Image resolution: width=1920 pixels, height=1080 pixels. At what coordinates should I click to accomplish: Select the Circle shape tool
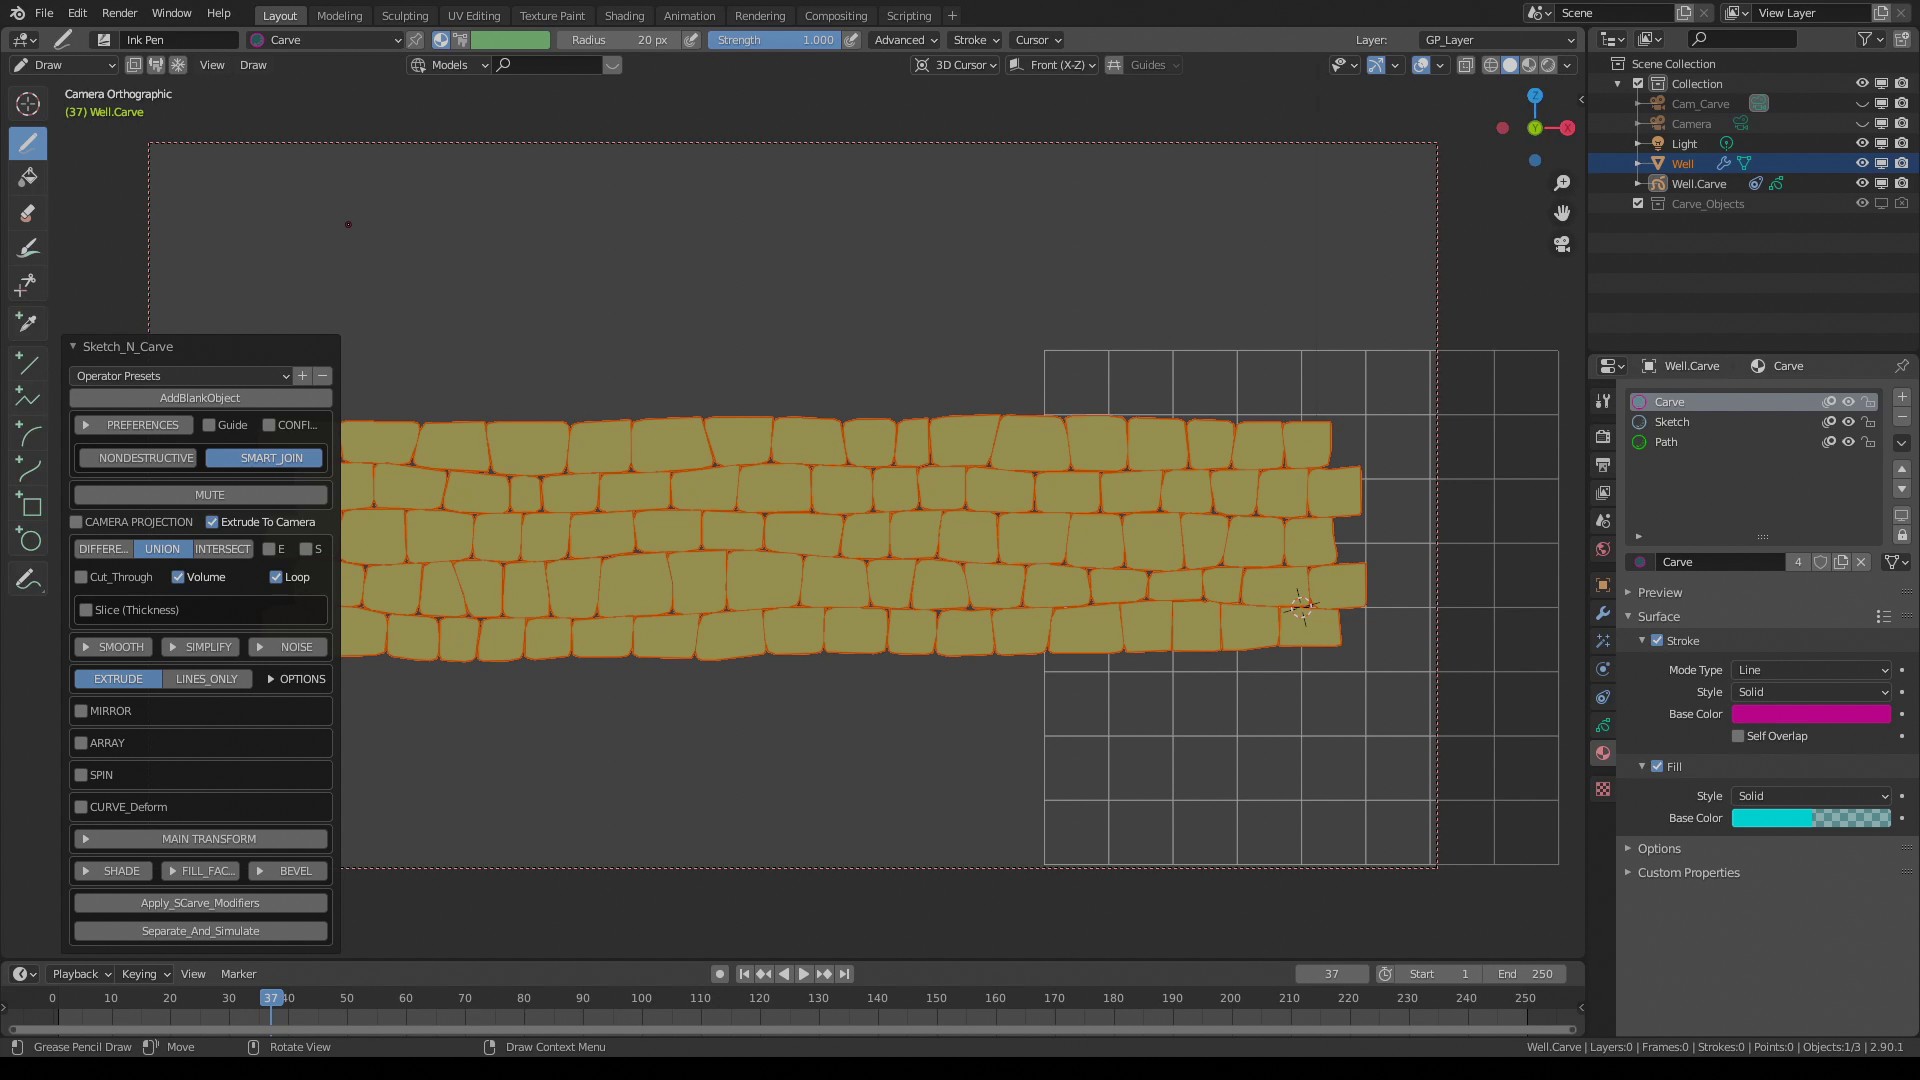pyautogui.click(x=28, y=541)
